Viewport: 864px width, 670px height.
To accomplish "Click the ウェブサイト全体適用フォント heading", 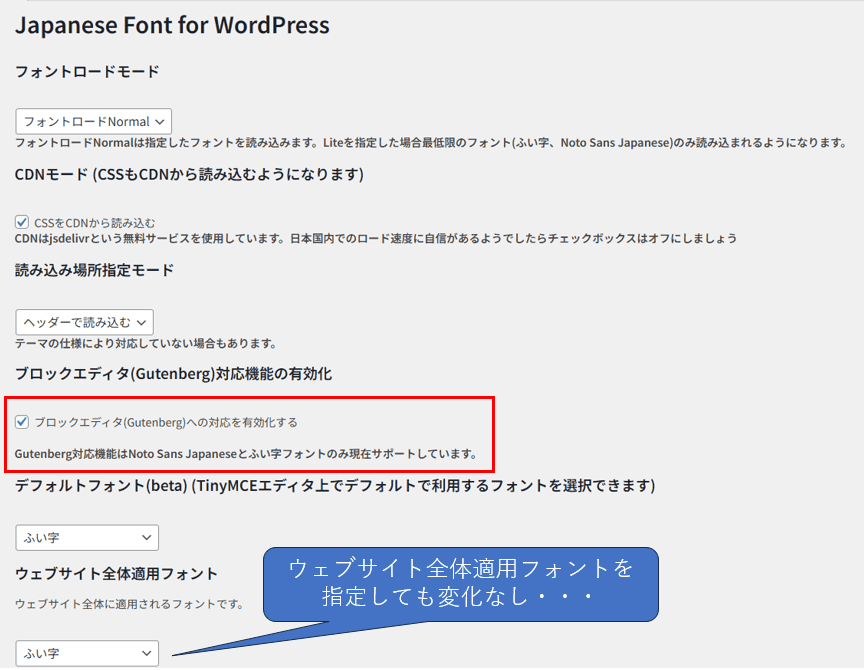I will (116, 574).
